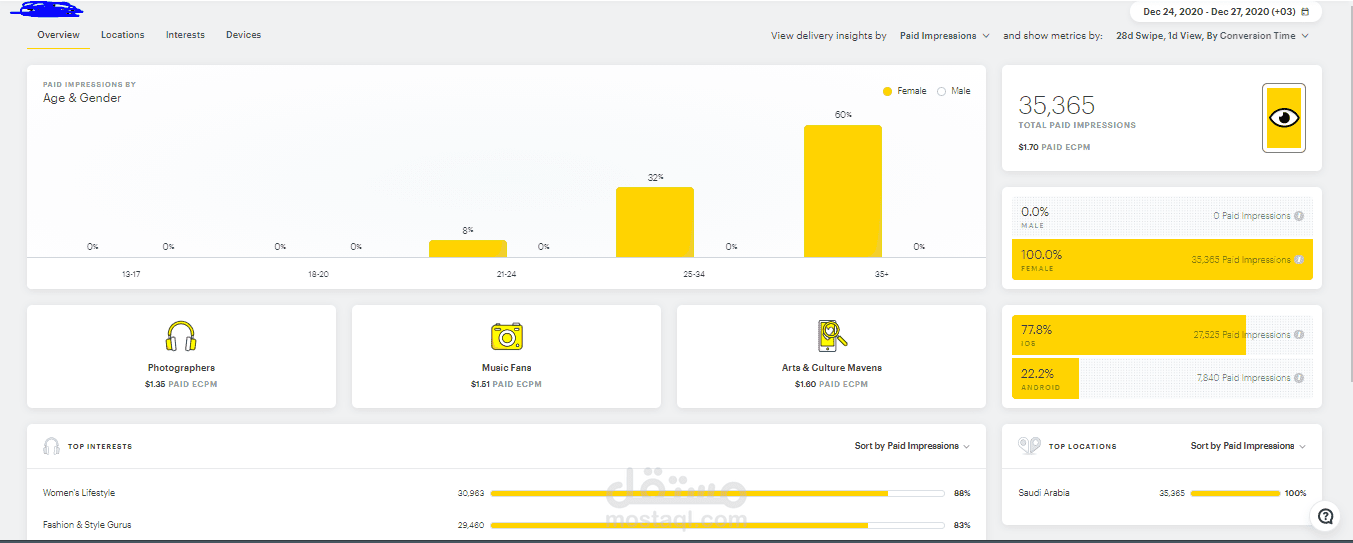Screen dimensions: 1353x543
Task: Click the $1.70 Paid ECPM text
Action: coord(1054,147)
